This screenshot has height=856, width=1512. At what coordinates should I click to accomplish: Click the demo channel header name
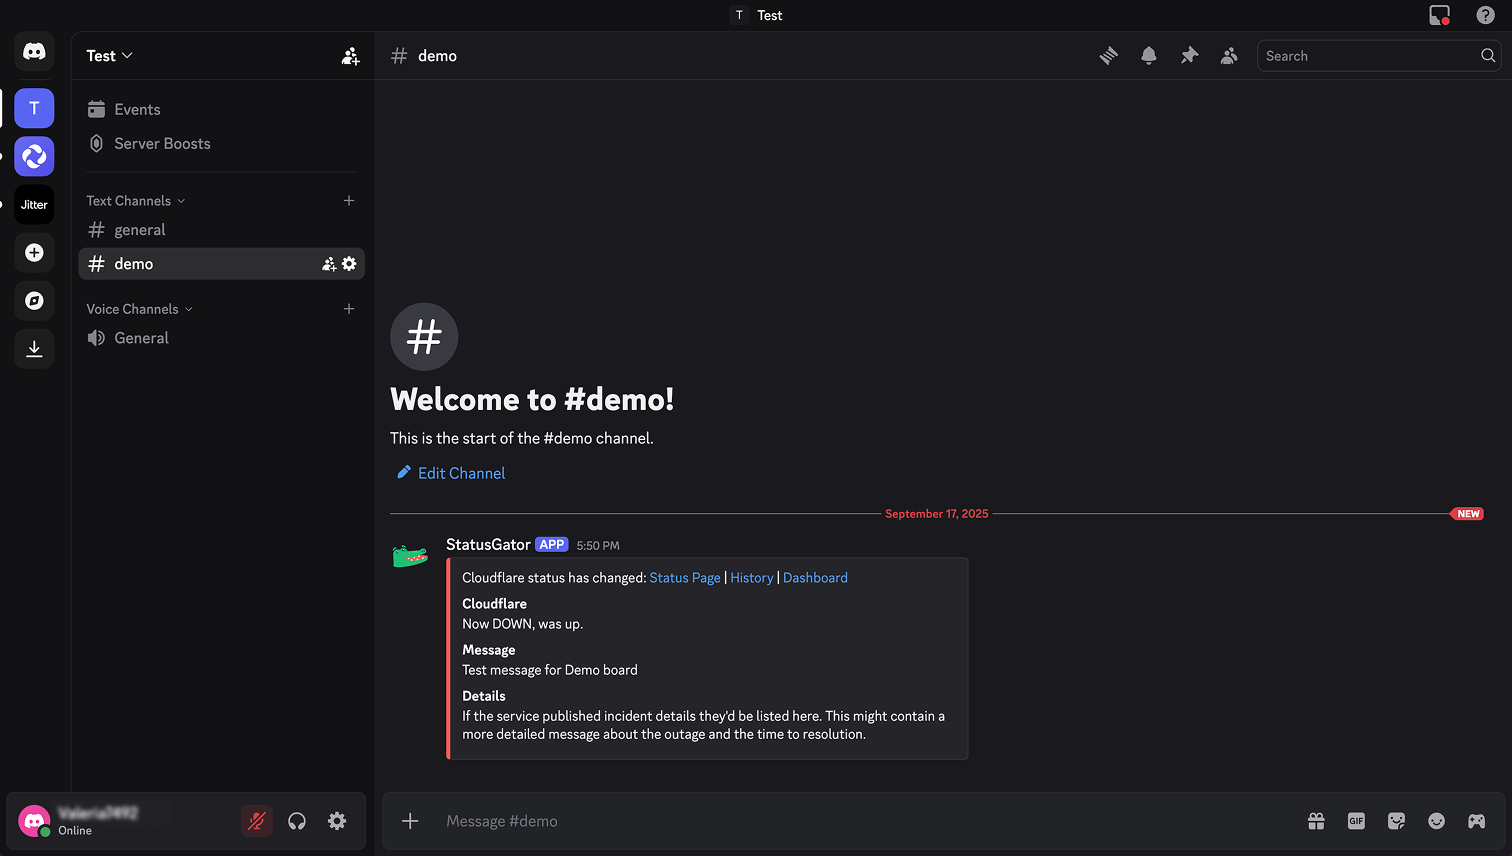(x=437, y=56)
